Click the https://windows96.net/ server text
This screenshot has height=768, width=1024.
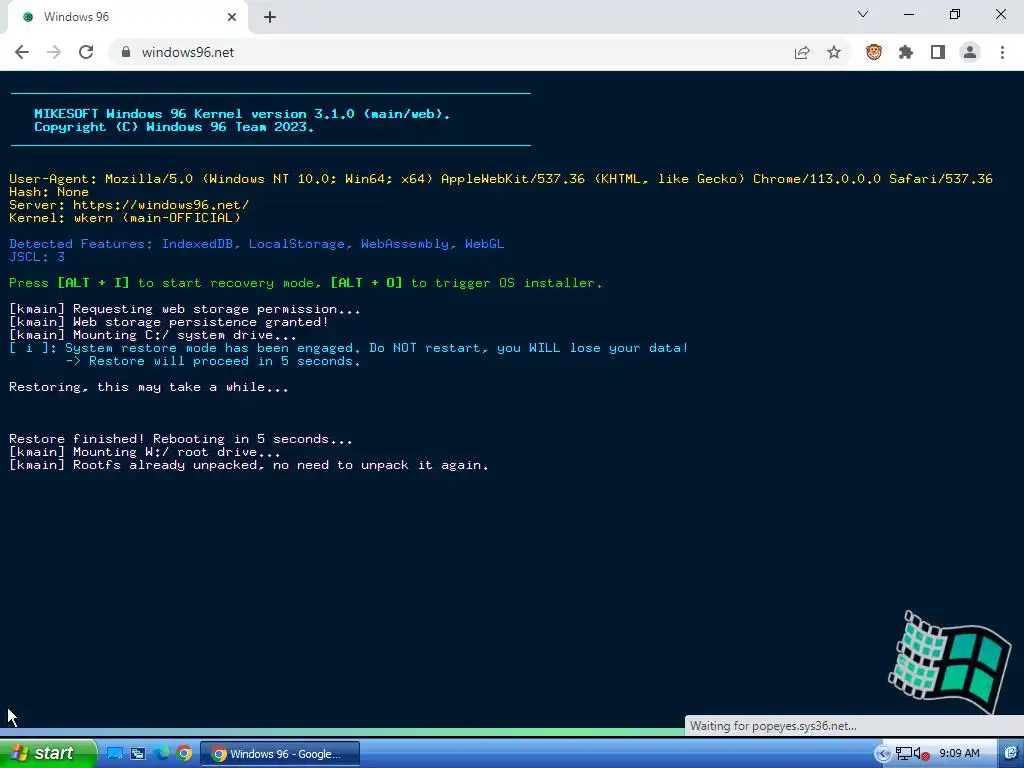[161, 204]
